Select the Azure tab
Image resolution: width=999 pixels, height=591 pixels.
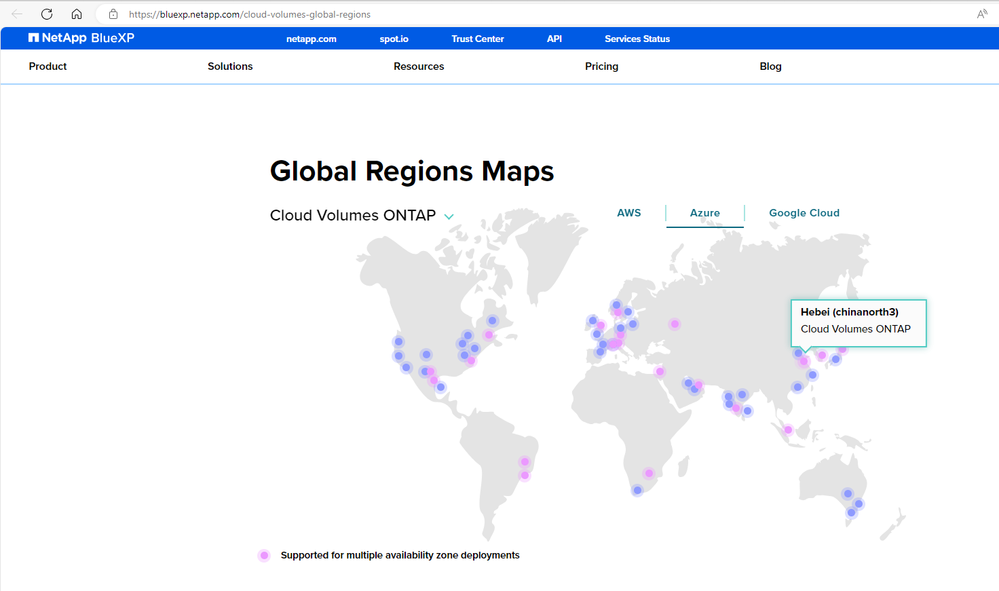(705, 213)
